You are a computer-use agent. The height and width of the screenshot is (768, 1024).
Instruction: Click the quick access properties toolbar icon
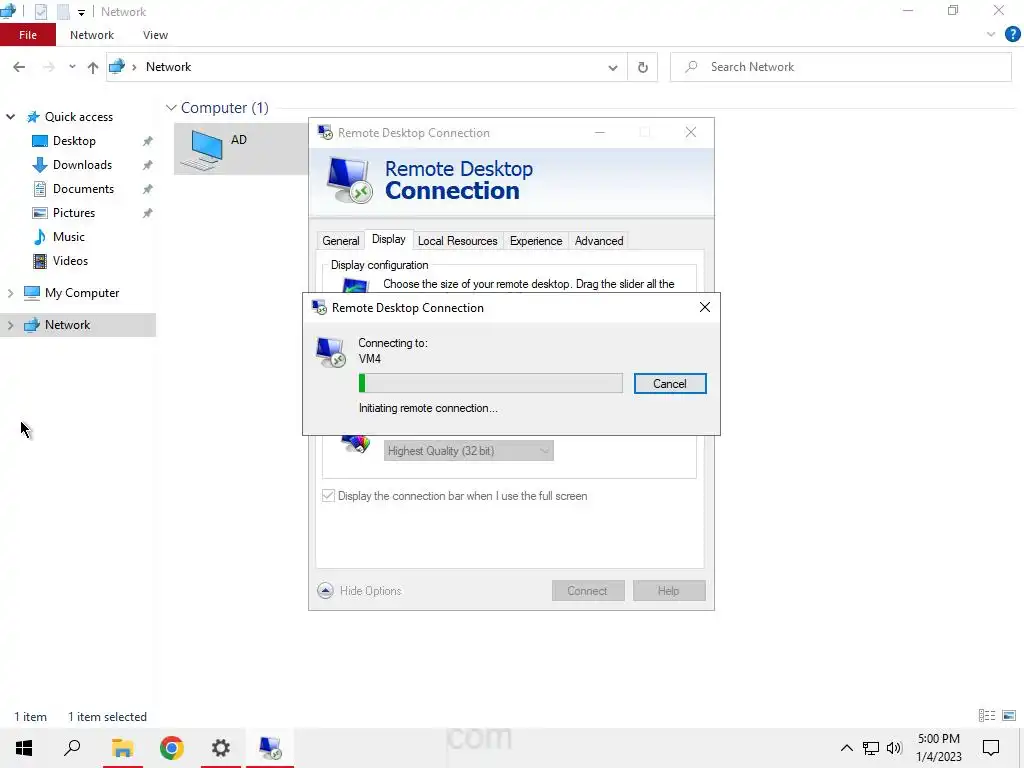[x=40, y=11]
